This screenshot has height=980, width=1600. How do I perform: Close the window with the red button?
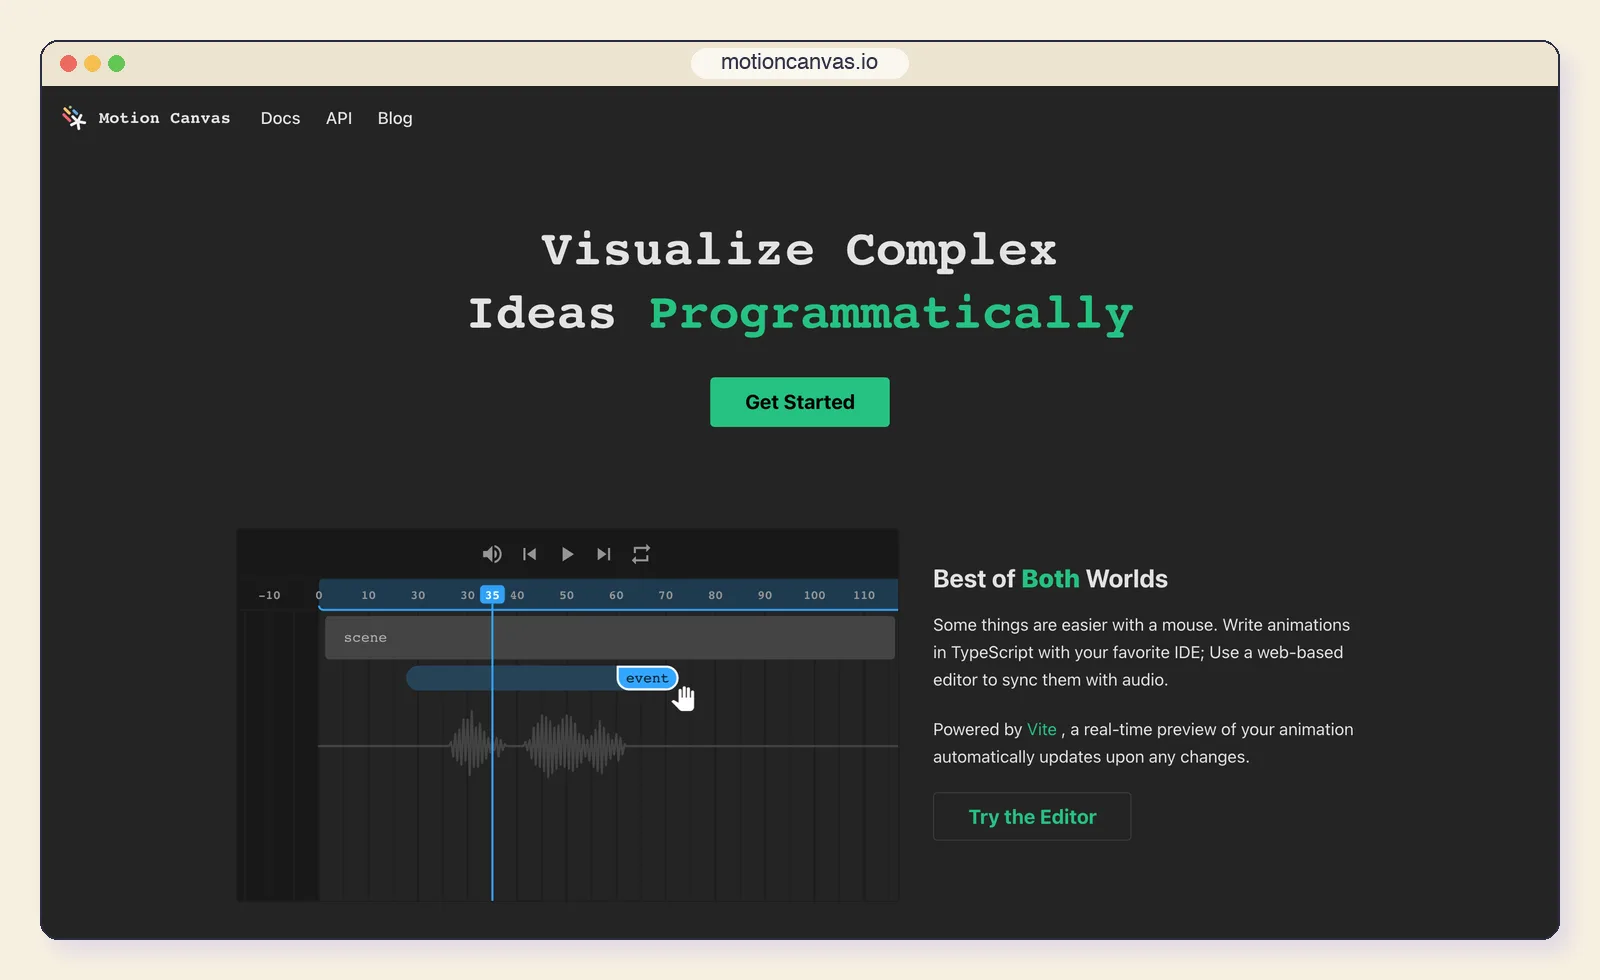(69, 63)
